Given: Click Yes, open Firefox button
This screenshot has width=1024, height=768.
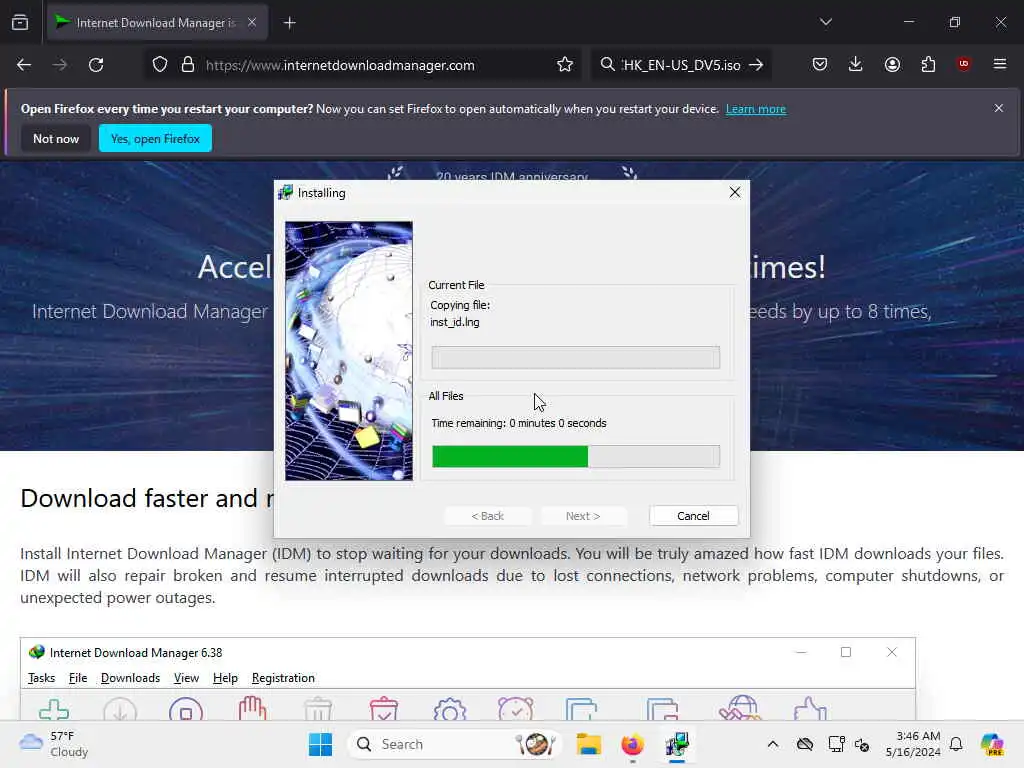Looking at the screenshot, I should (155, 138).
